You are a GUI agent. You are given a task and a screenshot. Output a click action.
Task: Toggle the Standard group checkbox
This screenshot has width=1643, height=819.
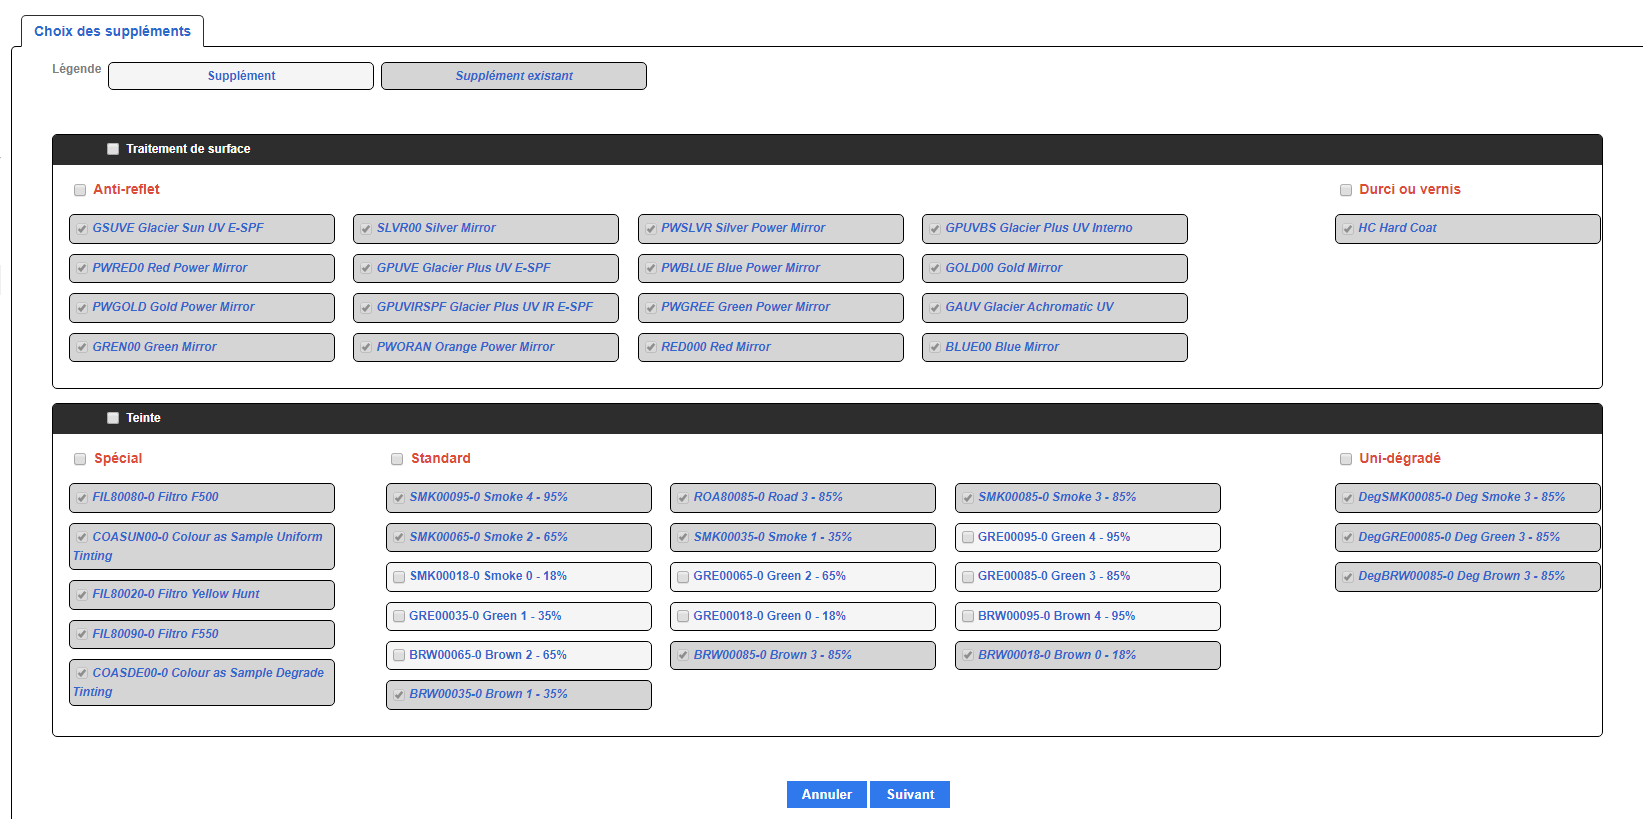pos(397,459)
